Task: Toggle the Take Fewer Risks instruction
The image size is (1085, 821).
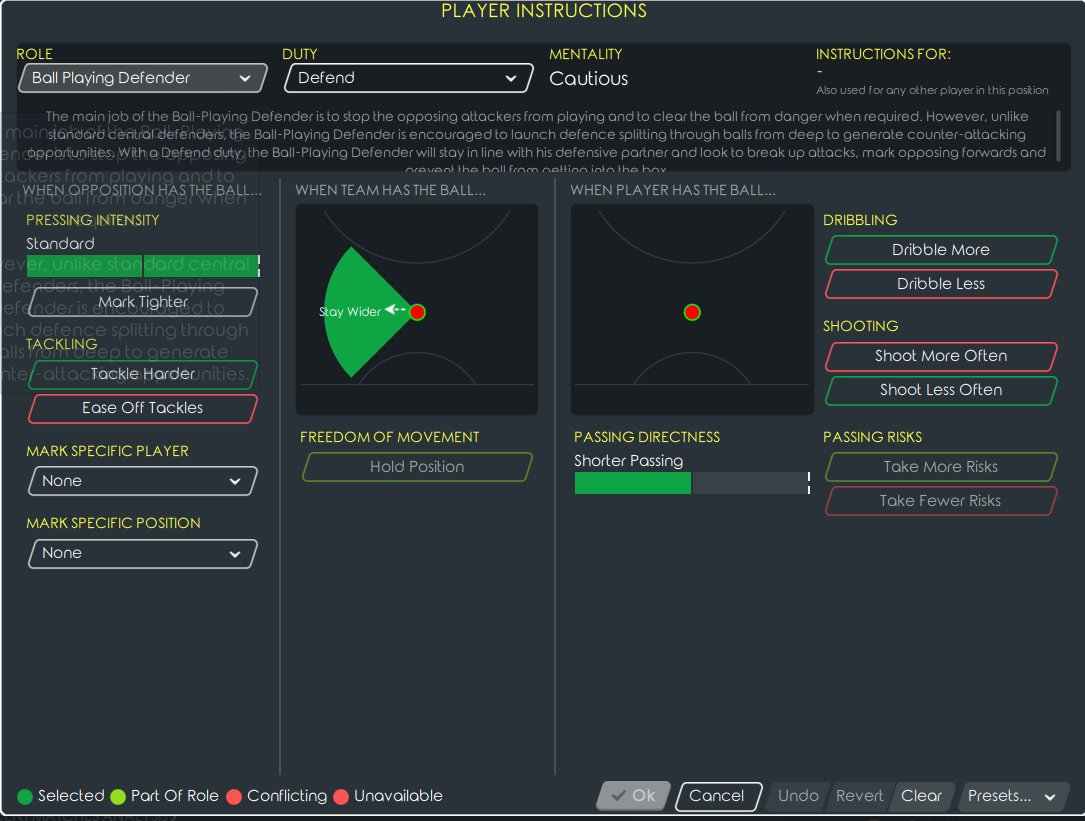Action: tap(941, 501)
